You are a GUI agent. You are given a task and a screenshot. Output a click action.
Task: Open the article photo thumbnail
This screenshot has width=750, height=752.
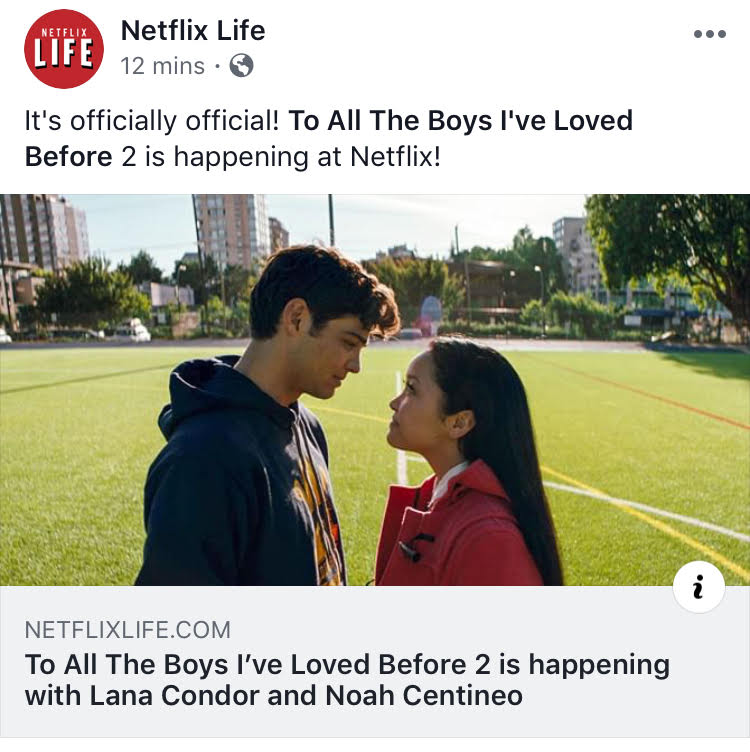click(375, 390)
